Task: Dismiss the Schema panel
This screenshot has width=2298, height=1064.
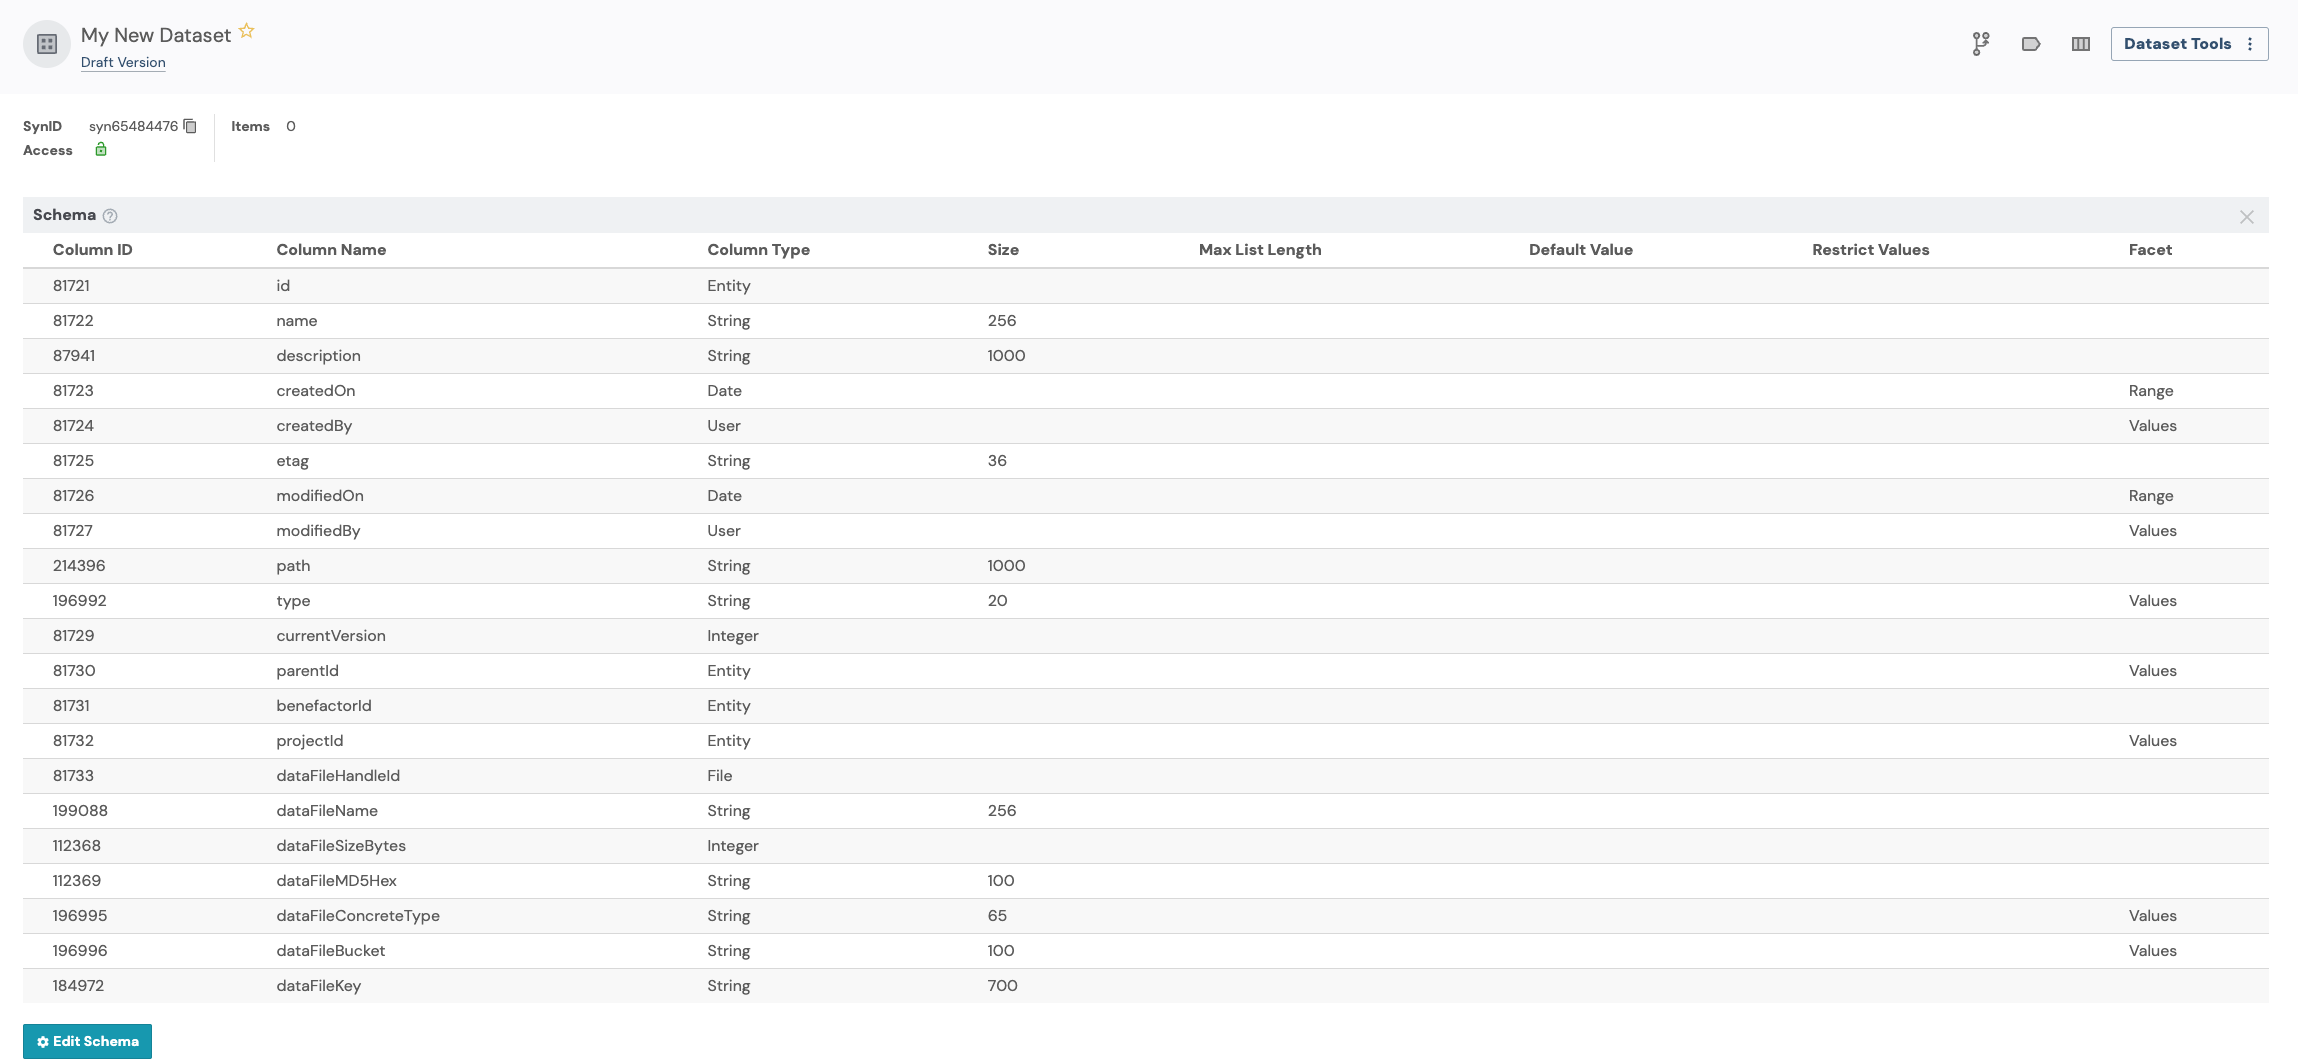Action: pyautogui.click(x=2246, y=216)
